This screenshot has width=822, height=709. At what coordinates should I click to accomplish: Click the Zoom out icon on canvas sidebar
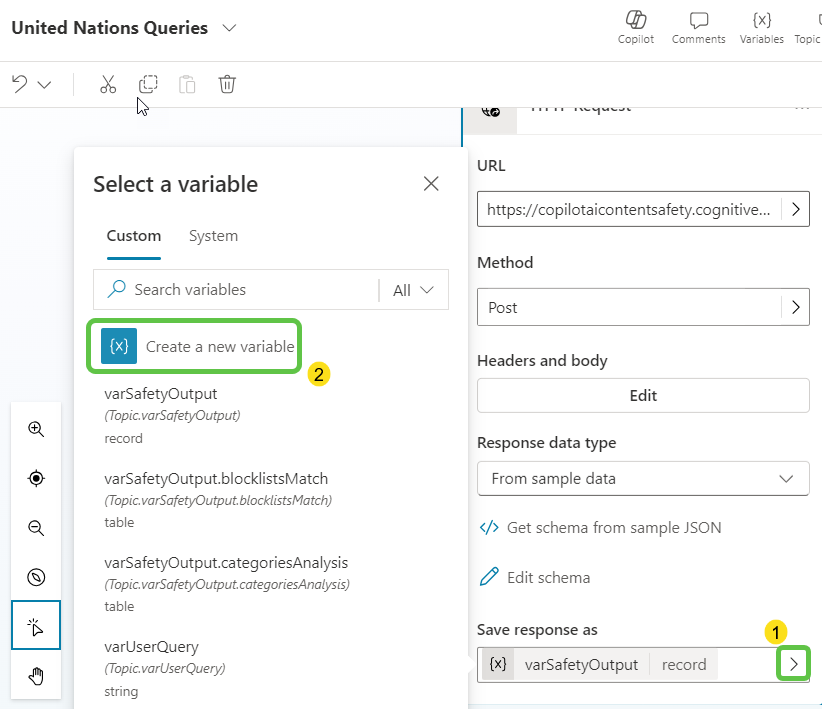[36, 527]
